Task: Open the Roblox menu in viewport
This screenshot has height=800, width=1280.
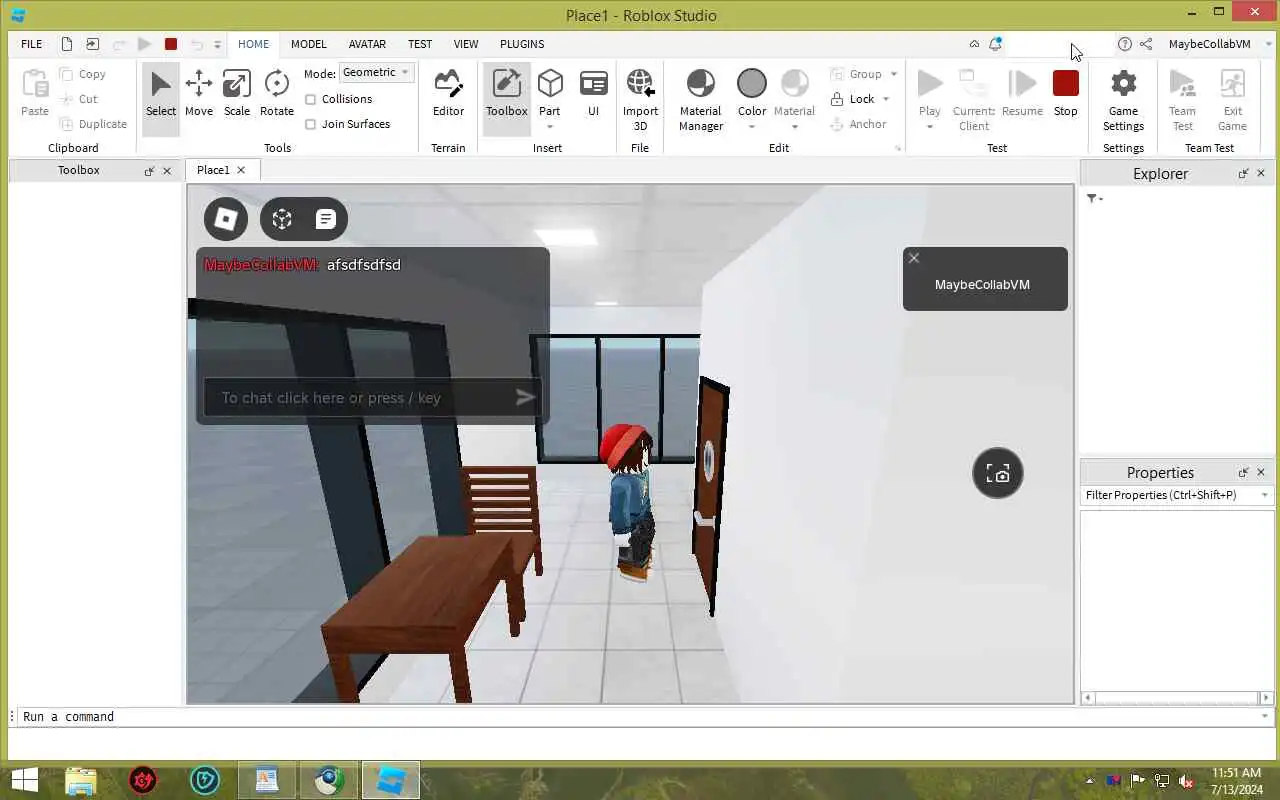Action: click(x=226, y=219)
